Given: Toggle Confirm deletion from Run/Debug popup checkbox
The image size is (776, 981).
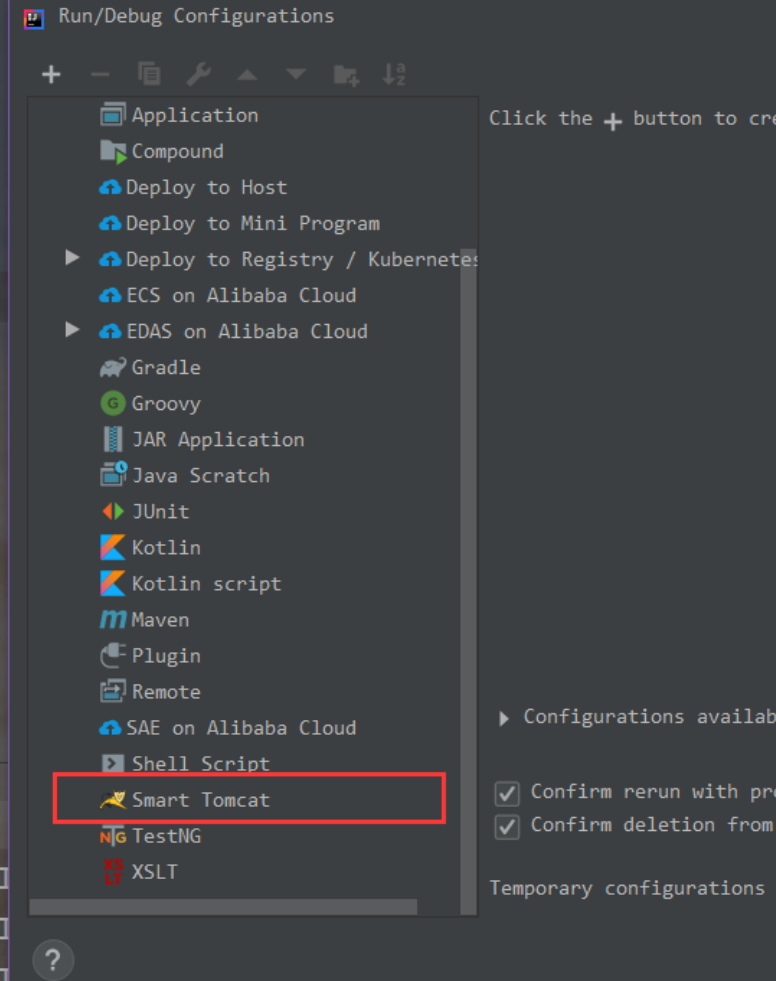Looking at the screenshot, I should click(507, 826).
